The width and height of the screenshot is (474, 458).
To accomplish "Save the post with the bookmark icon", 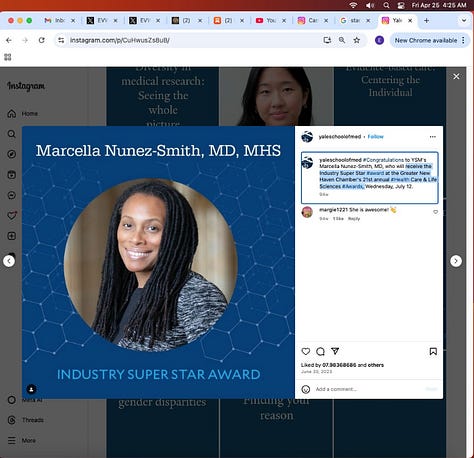I will tap(433, 351).
